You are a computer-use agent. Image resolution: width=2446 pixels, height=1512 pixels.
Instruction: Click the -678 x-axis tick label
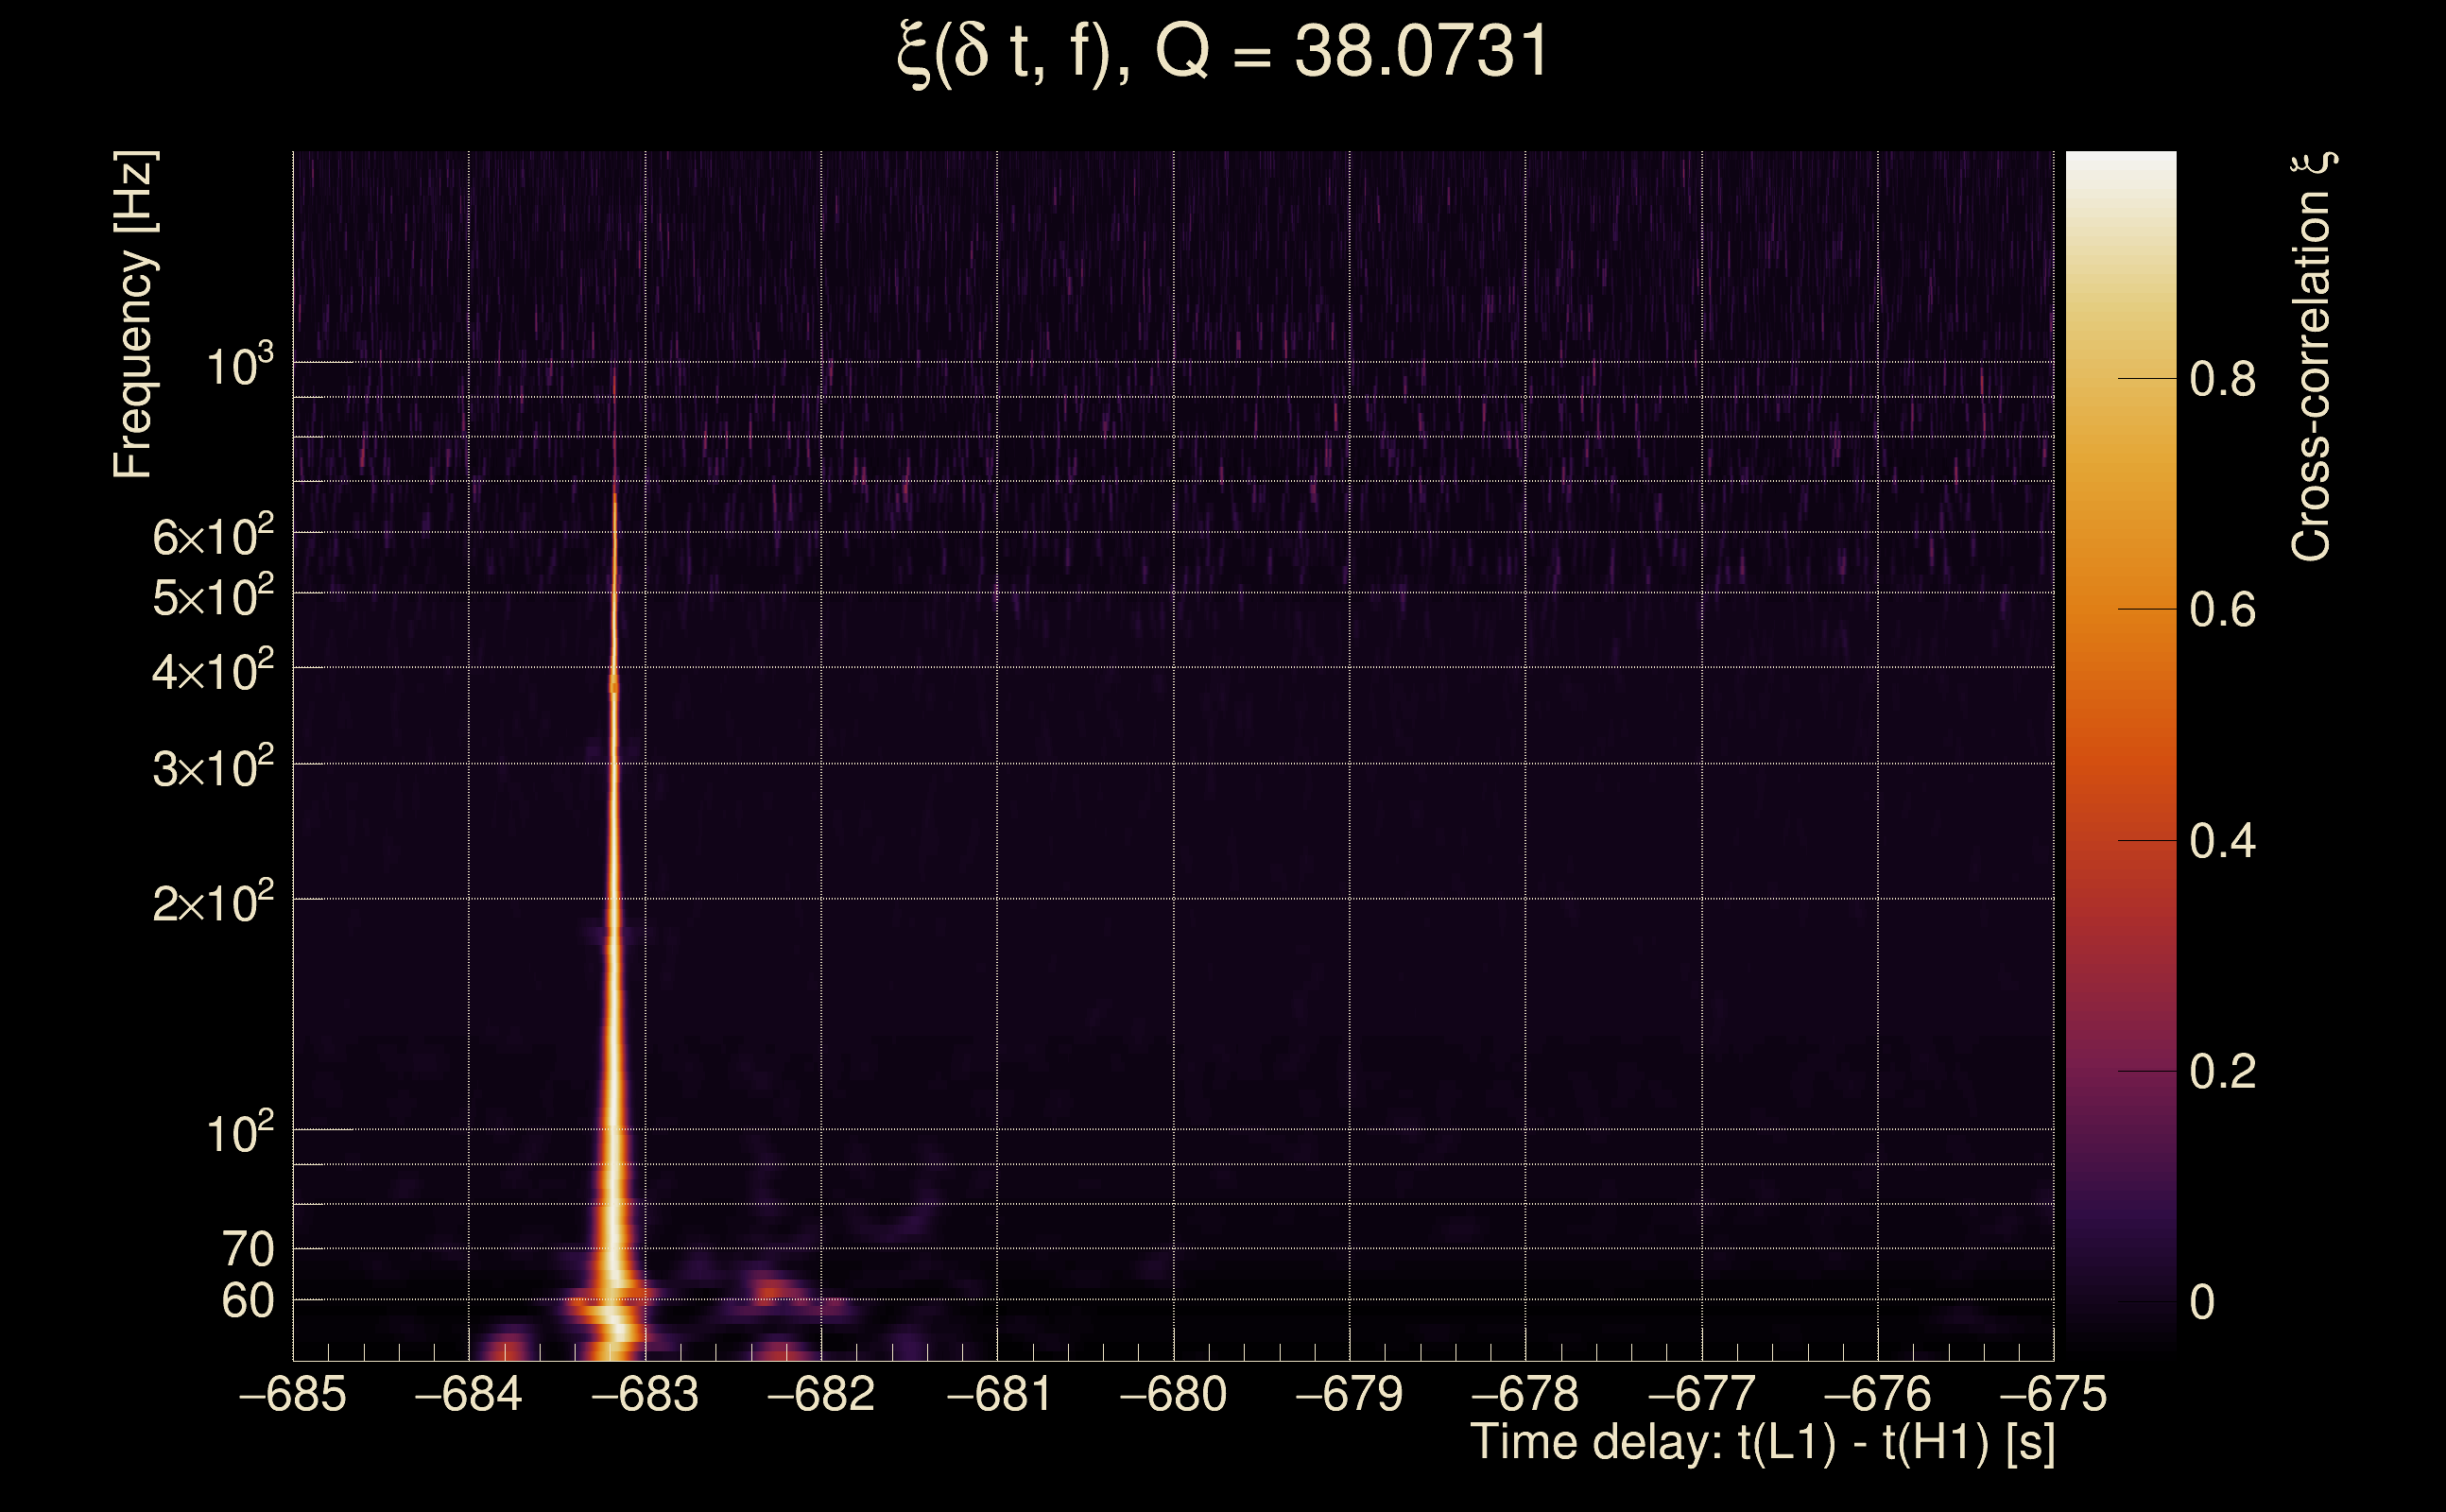[x=1525, y=1394]
